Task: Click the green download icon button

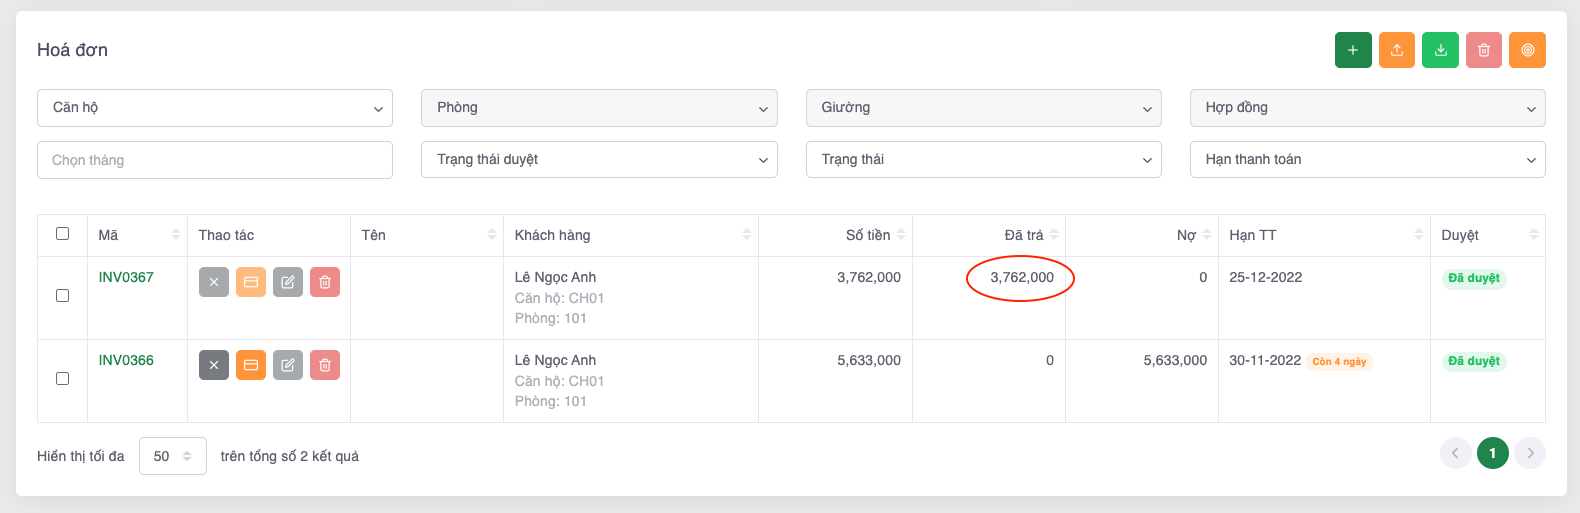Action: tap(1440, 50)
